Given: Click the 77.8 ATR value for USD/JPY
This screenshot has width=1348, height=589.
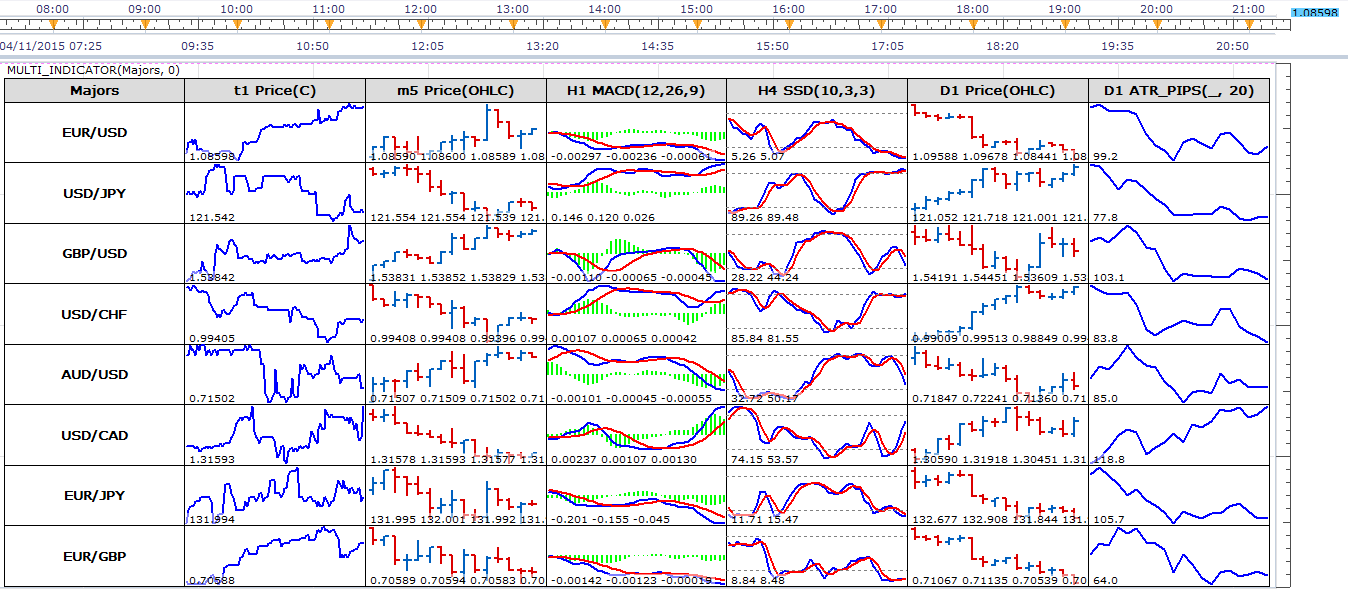Looking at the screenshot, I should tap(1105, 217).
